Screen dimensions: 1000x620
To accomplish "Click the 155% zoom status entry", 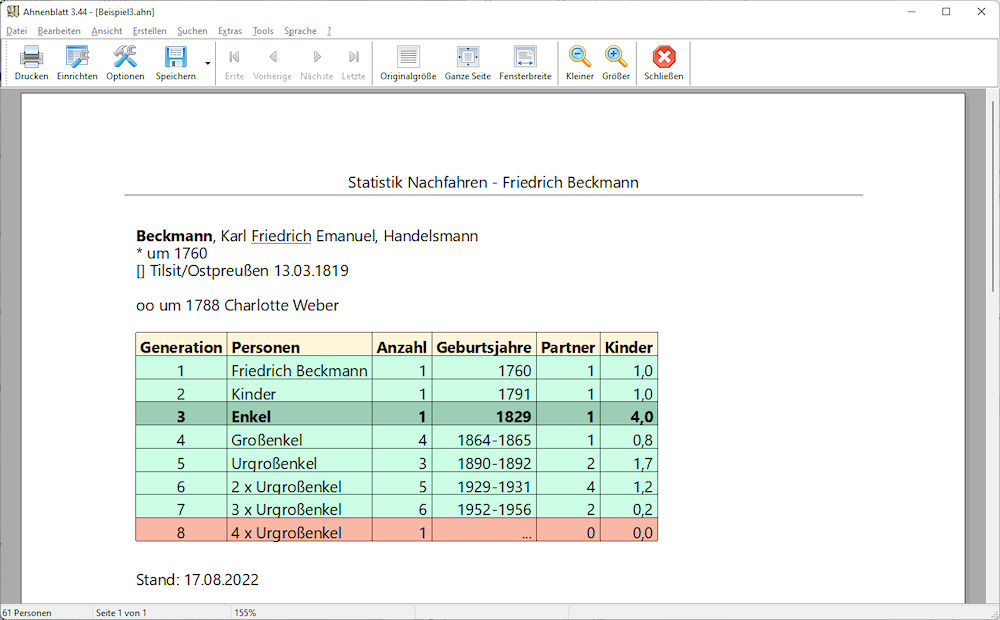I will 245,612.
